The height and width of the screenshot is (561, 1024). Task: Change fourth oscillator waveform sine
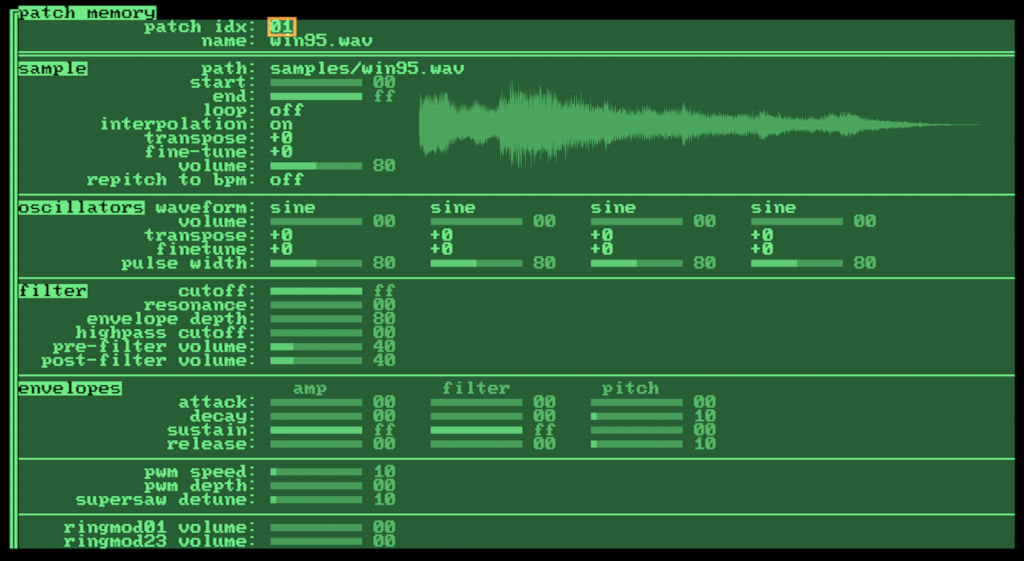tap(773, 208)
